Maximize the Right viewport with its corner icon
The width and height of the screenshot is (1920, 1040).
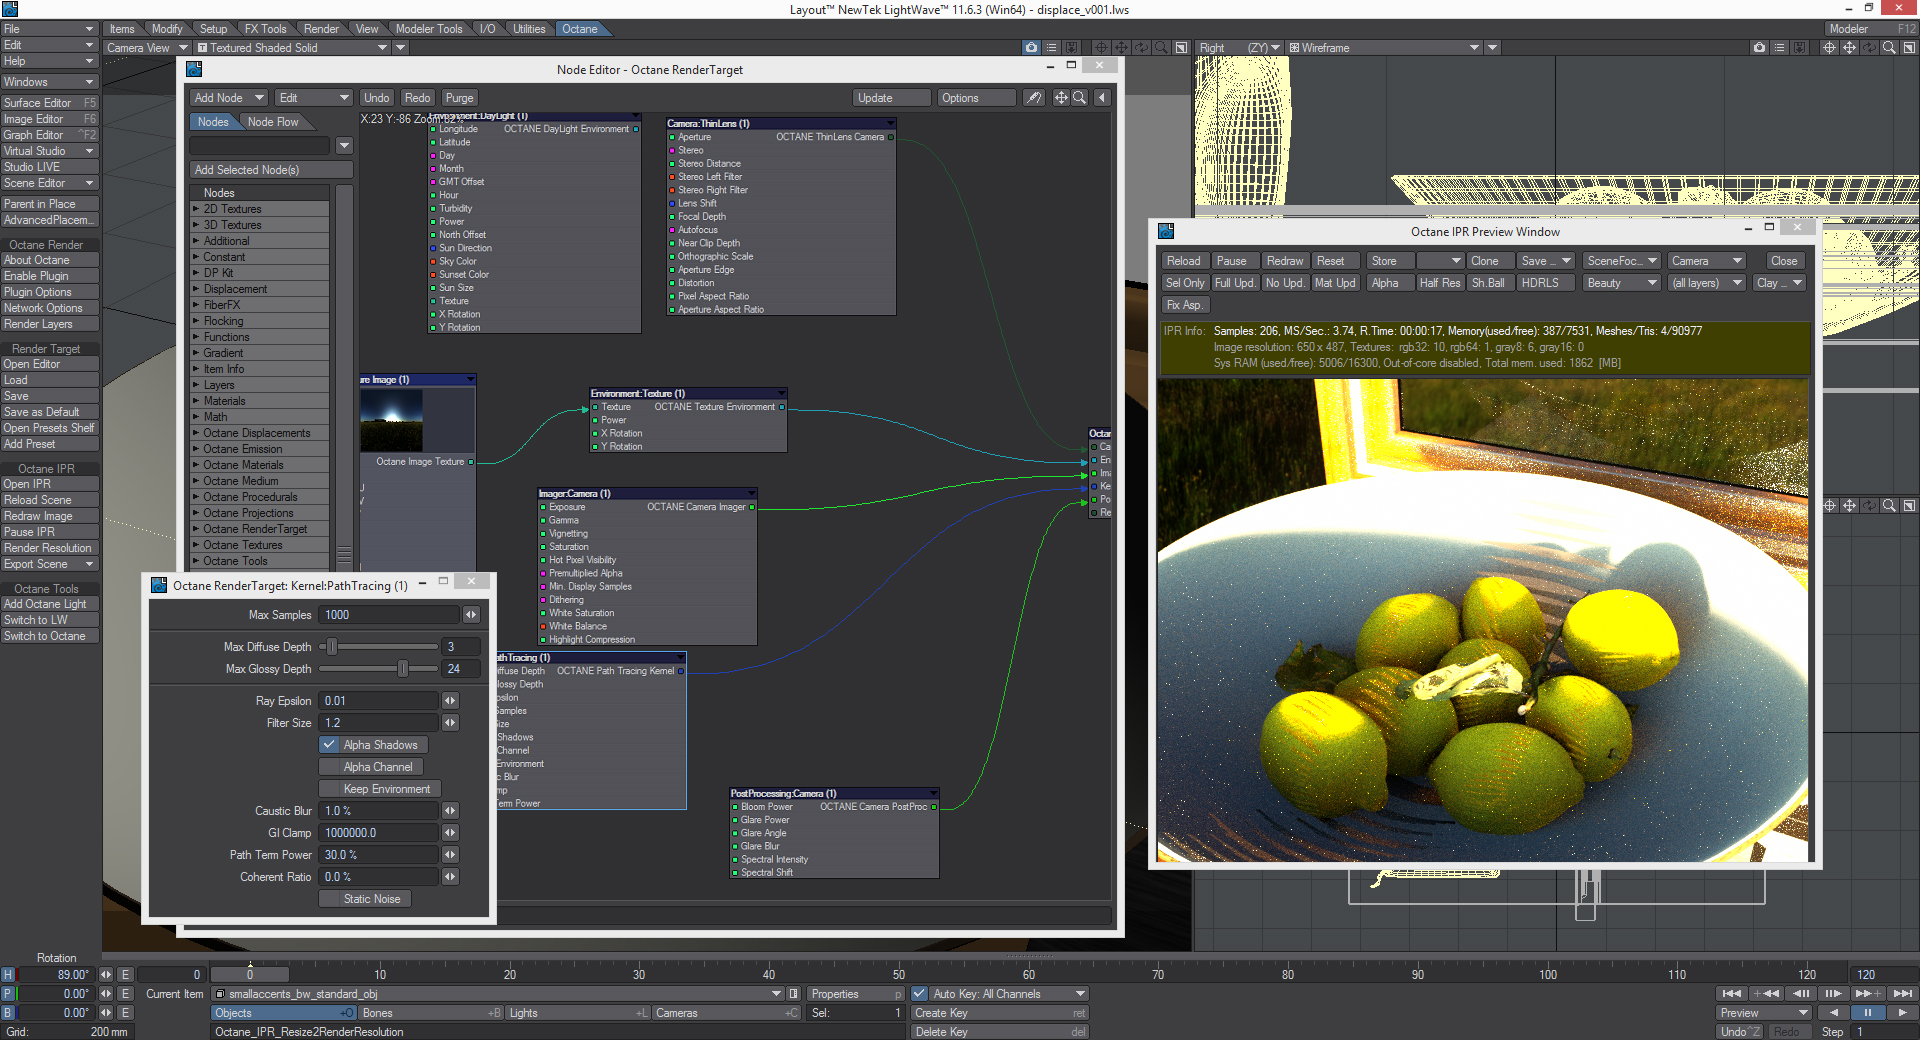click(x=1909, y=47)
